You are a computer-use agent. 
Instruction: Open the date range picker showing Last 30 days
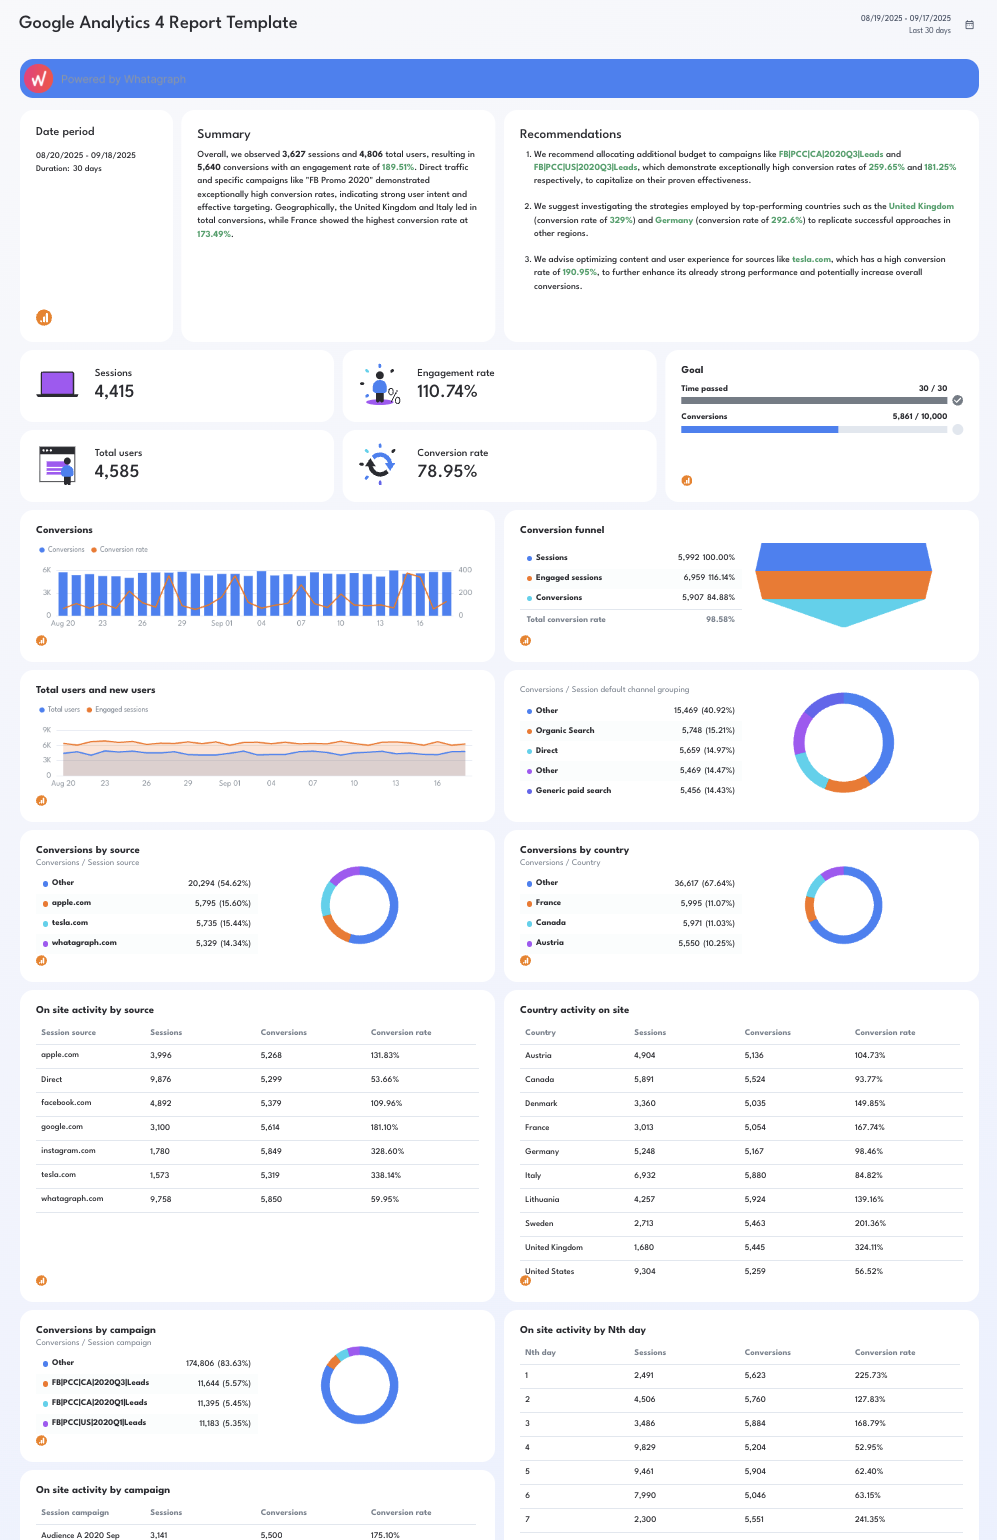906,24
